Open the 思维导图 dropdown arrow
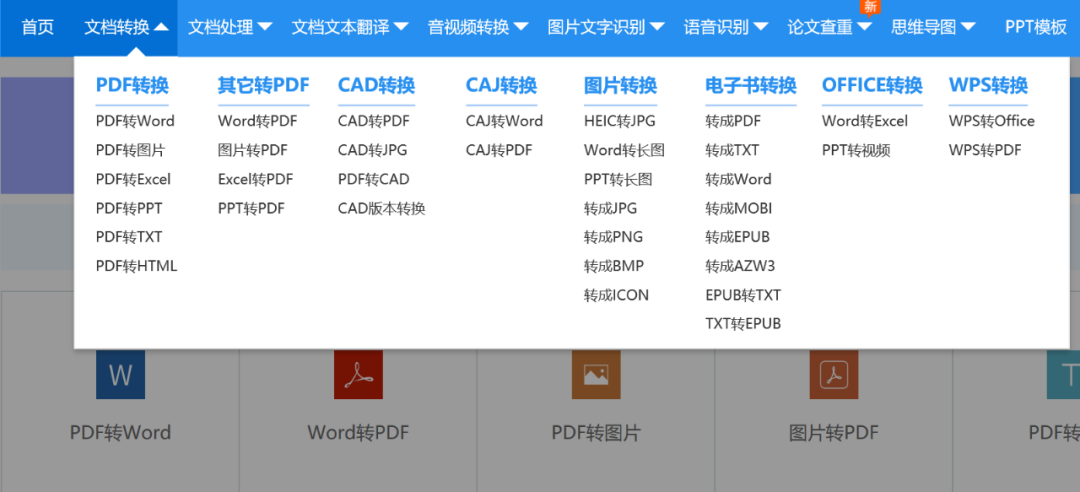This screenshot has height=492, width=1080. 968,28
